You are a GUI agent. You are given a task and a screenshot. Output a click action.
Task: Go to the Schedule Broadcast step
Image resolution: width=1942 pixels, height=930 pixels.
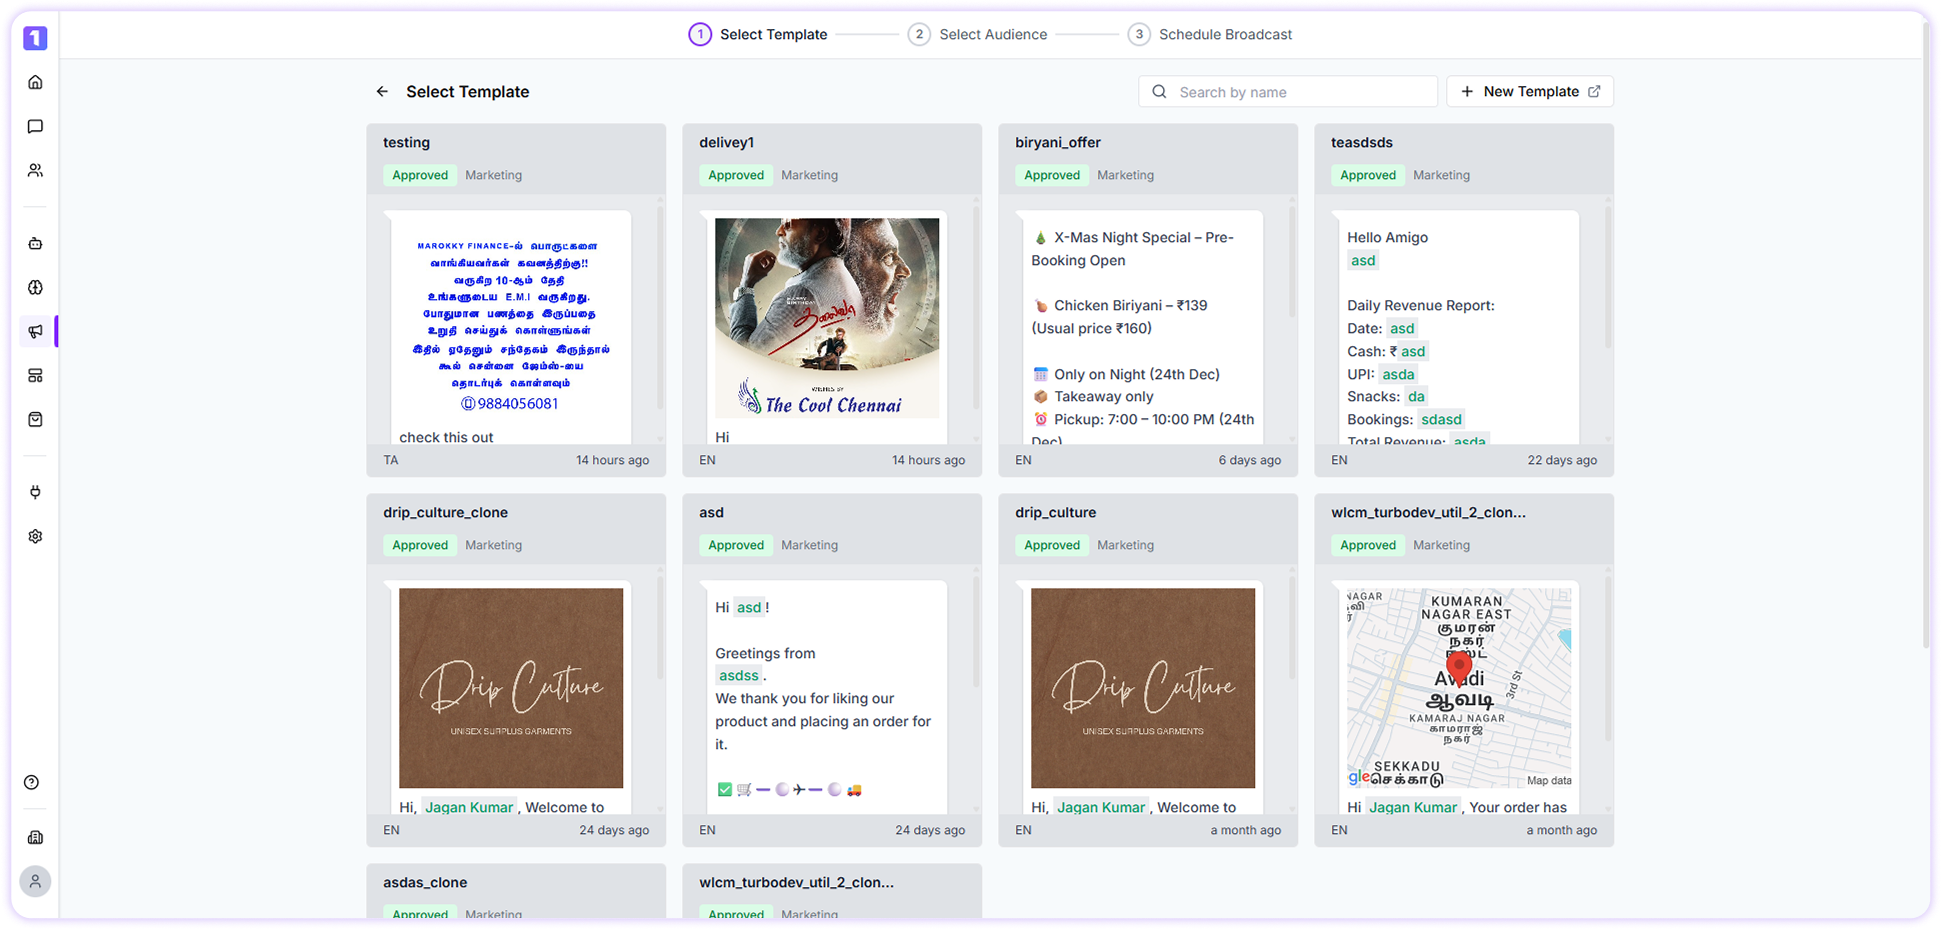pos(1209,34)
